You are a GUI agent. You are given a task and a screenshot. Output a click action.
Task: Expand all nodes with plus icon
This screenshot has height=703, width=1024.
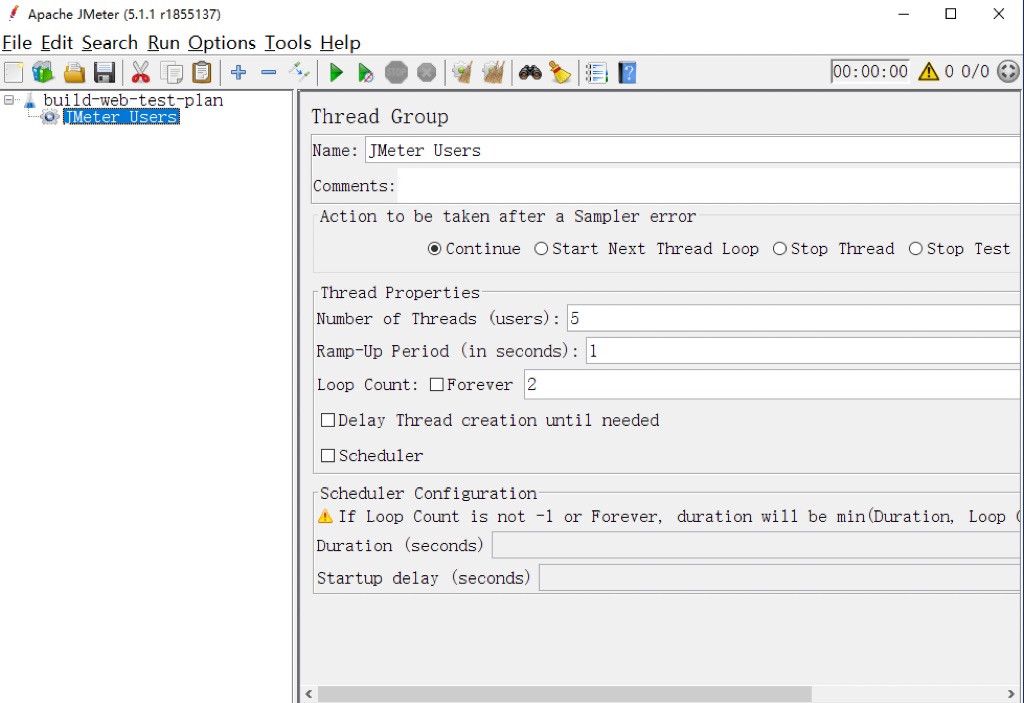238,72
